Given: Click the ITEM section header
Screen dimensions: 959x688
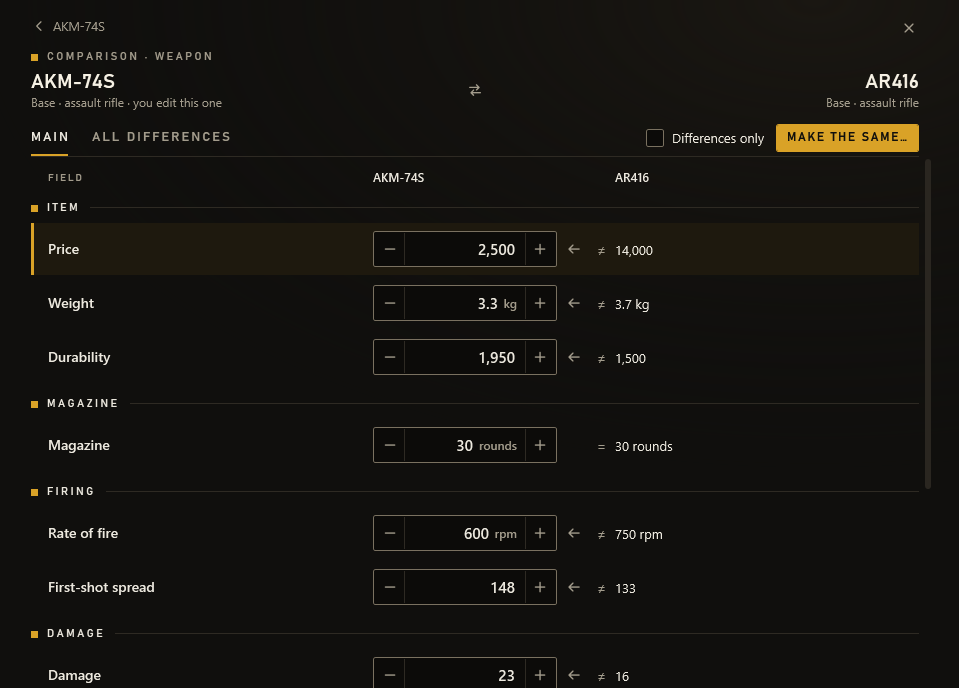Looking at the screenshot, I should [62, 207].
